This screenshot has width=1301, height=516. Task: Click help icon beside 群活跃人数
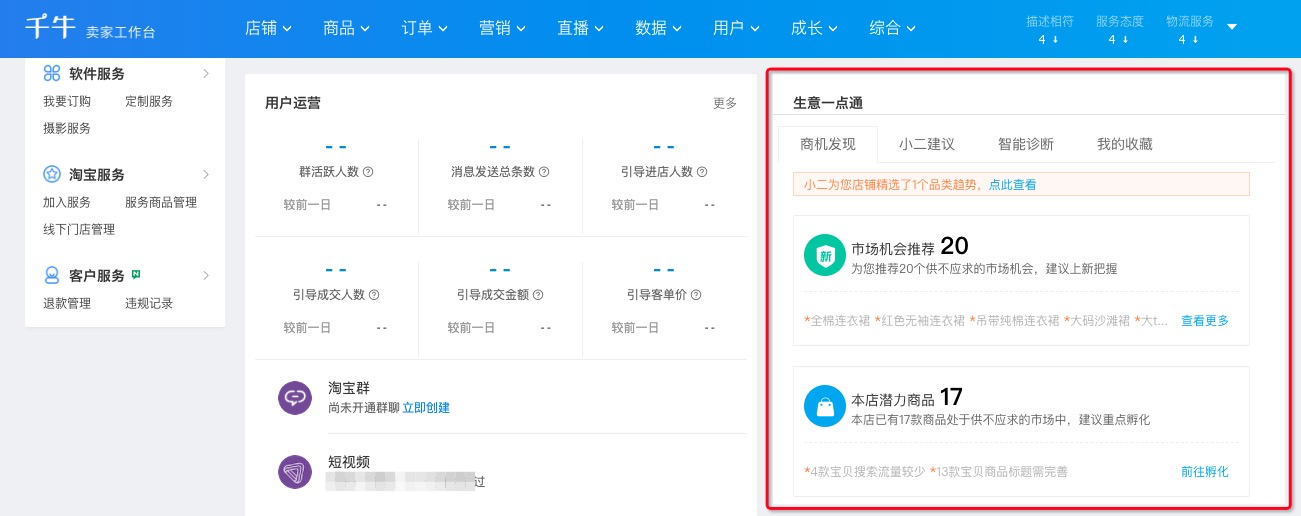pos(368,172)
